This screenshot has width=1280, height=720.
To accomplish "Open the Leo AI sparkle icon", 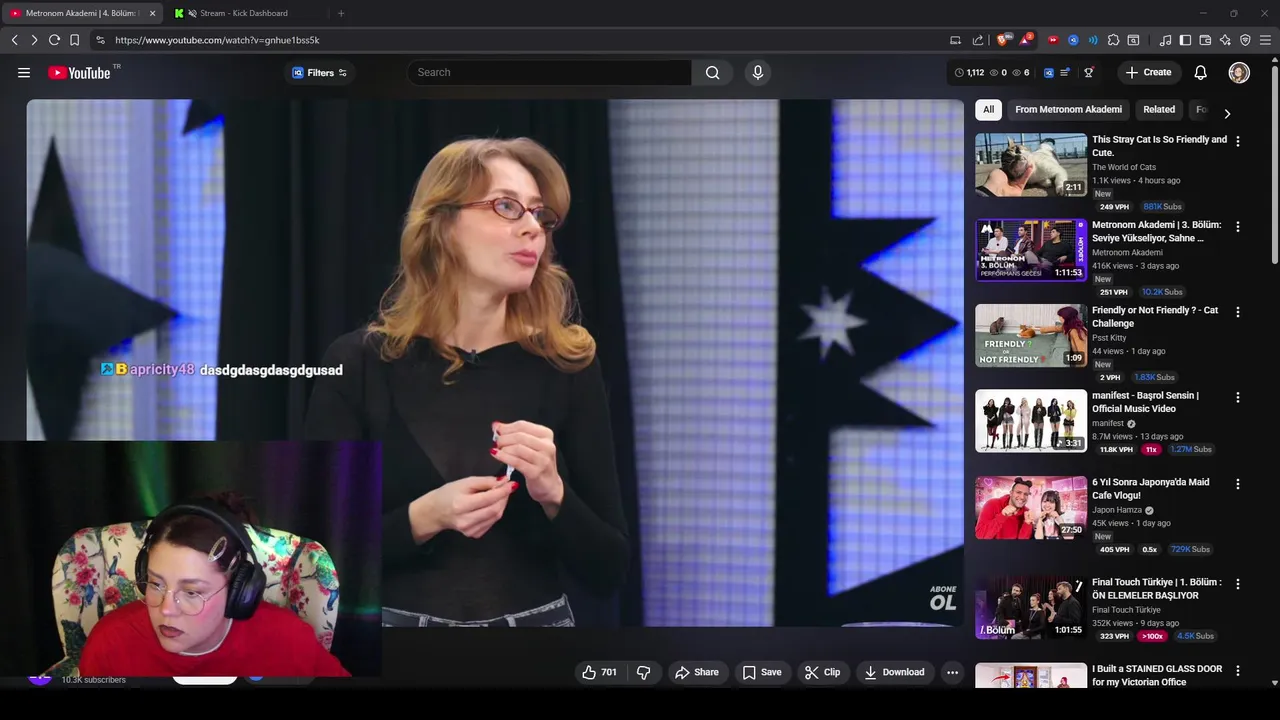I will coord(1225,40).
